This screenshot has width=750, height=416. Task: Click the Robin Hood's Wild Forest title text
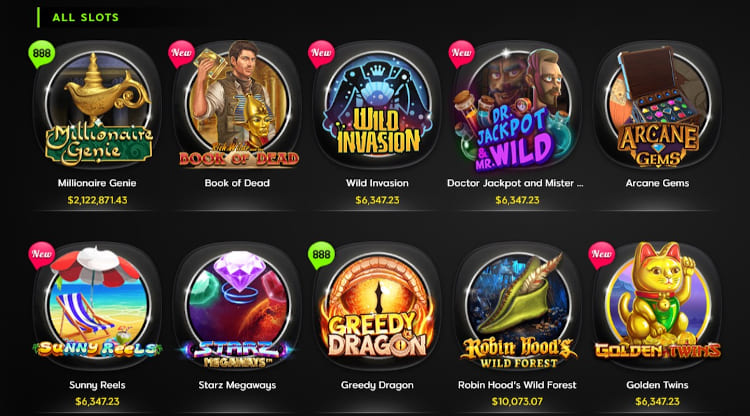pyautogui.click(x=517, y=385)
